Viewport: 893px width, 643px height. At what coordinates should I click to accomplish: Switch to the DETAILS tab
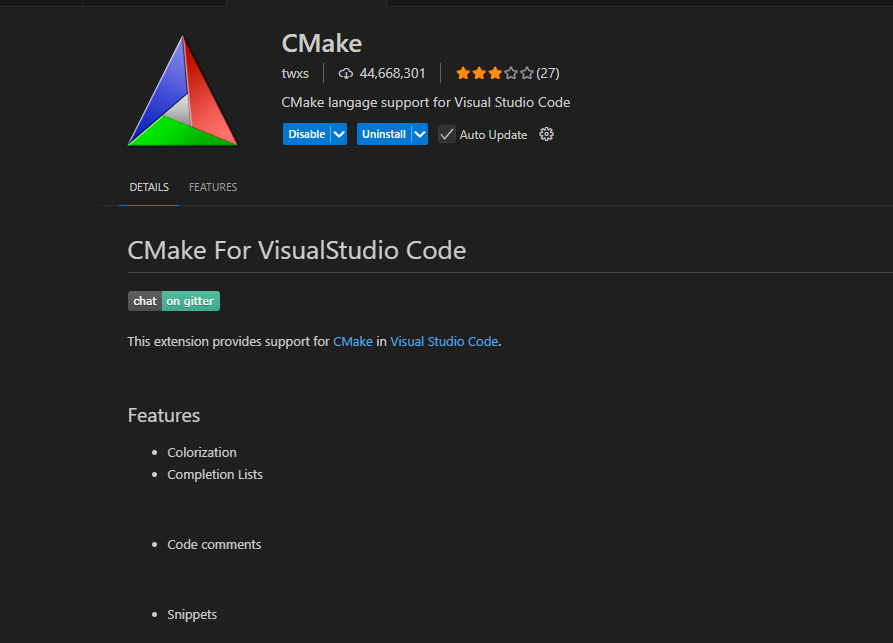pos(149,187)
